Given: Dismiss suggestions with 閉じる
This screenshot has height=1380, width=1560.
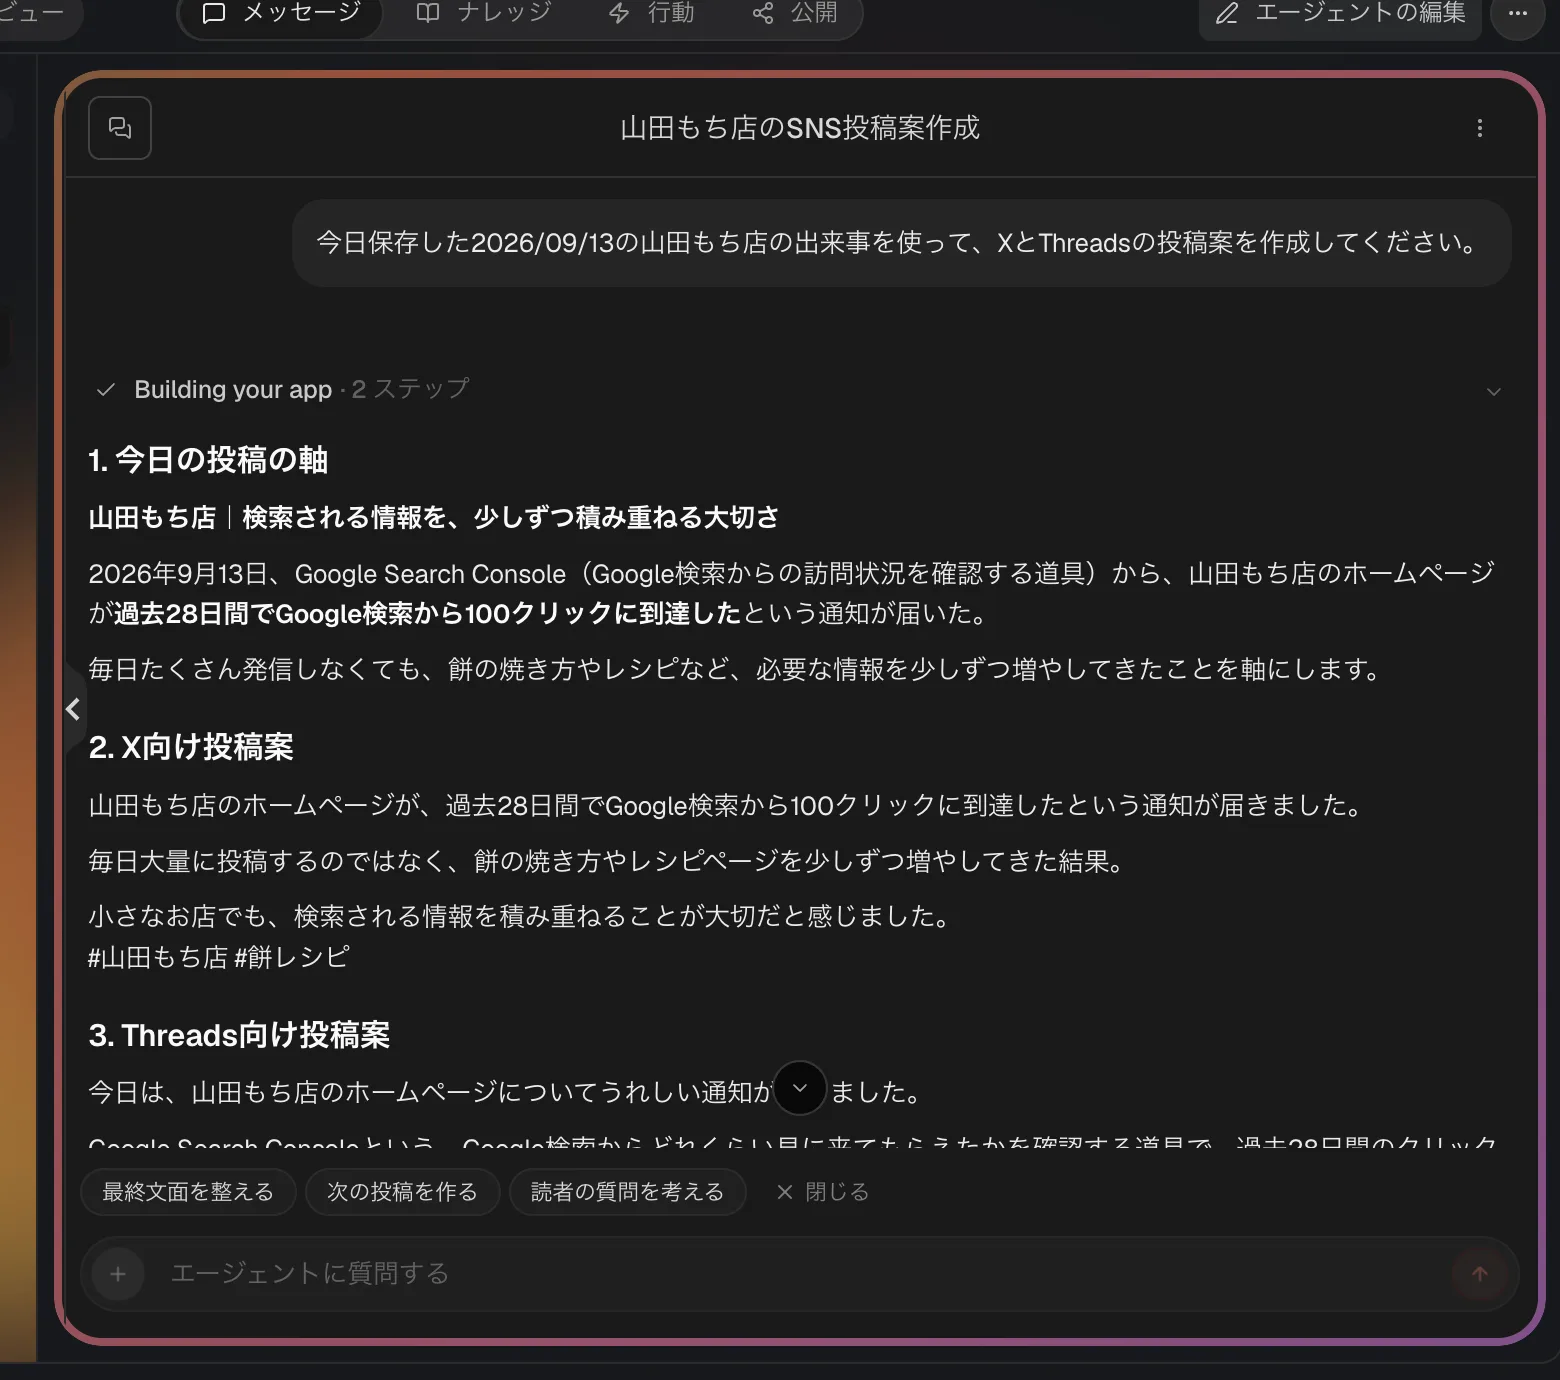Looking at the screenshot, I should (823, 1192).
